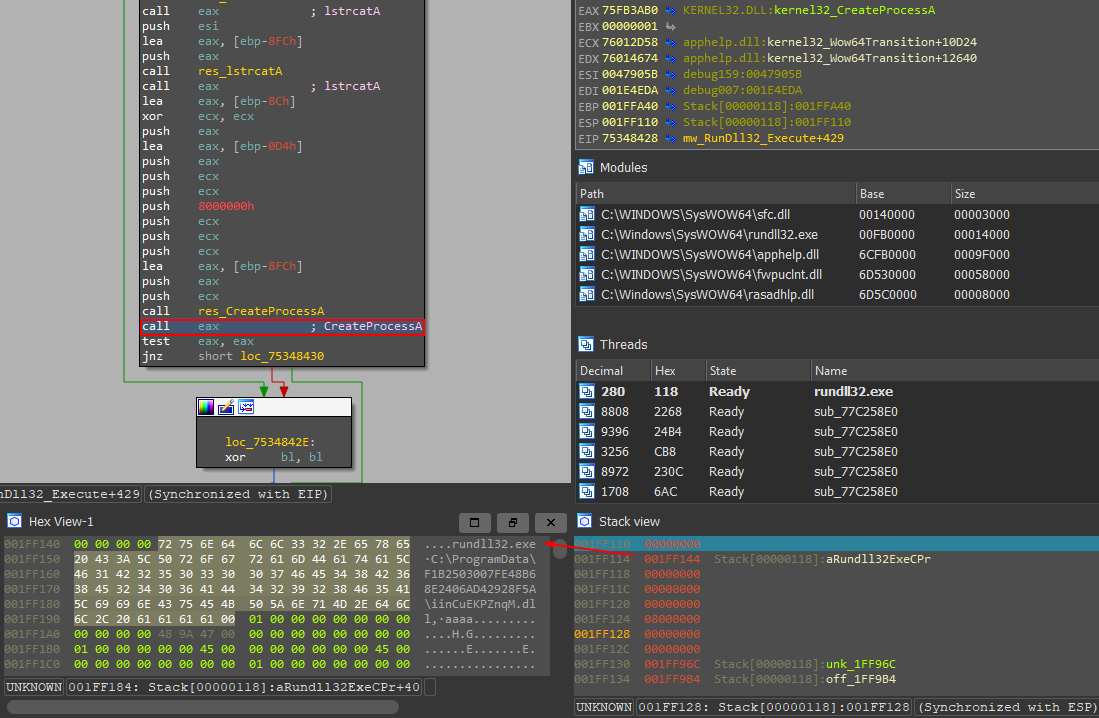Click the thread icon for thread 280
The image size is (1099, 718).
point(587,391)
